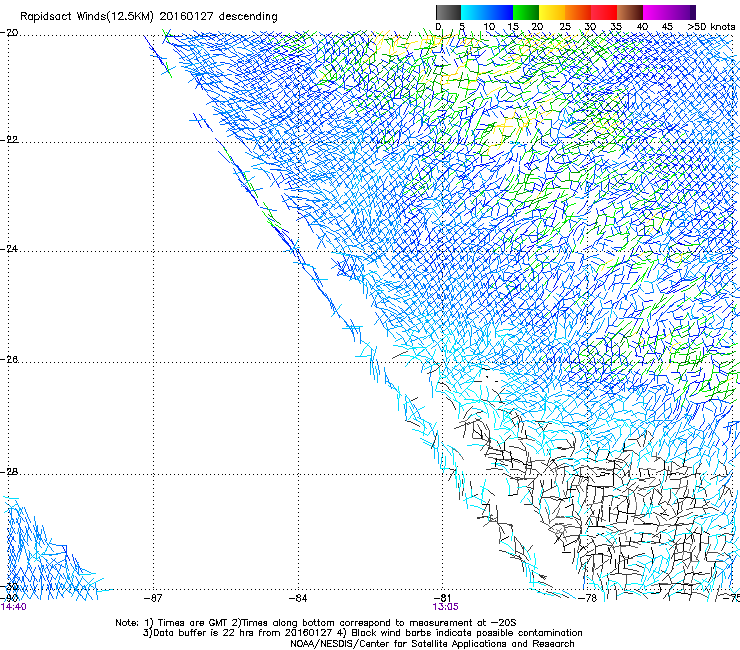Click the -81 longitude axis label
Image resolution: width=740 pixels, height=650 pixels.
coord(442,597)
